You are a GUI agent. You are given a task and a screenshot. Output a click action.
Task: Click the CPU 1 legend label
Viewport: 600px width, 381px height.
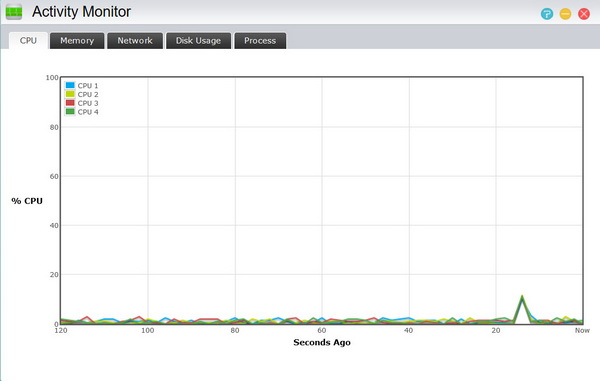[88, 86]
